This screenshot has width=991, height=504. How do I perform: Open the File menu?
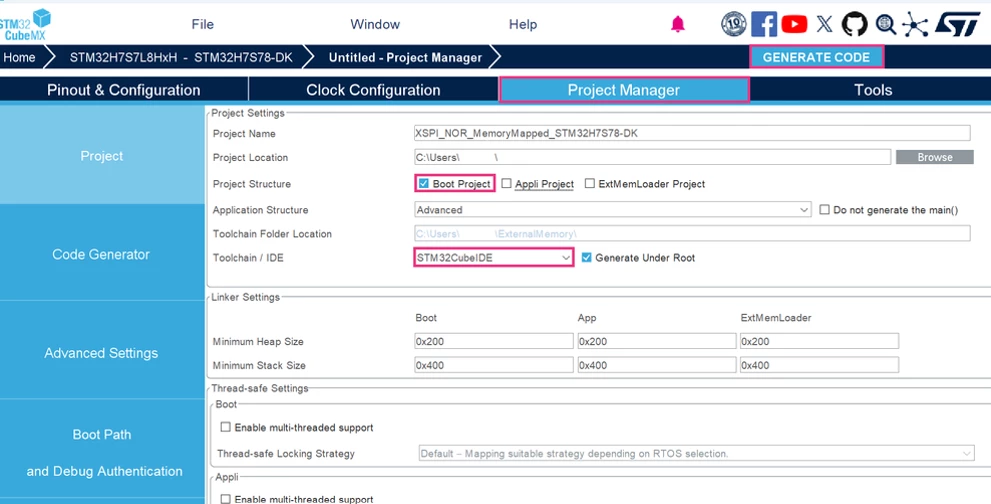tap(202, 24)
